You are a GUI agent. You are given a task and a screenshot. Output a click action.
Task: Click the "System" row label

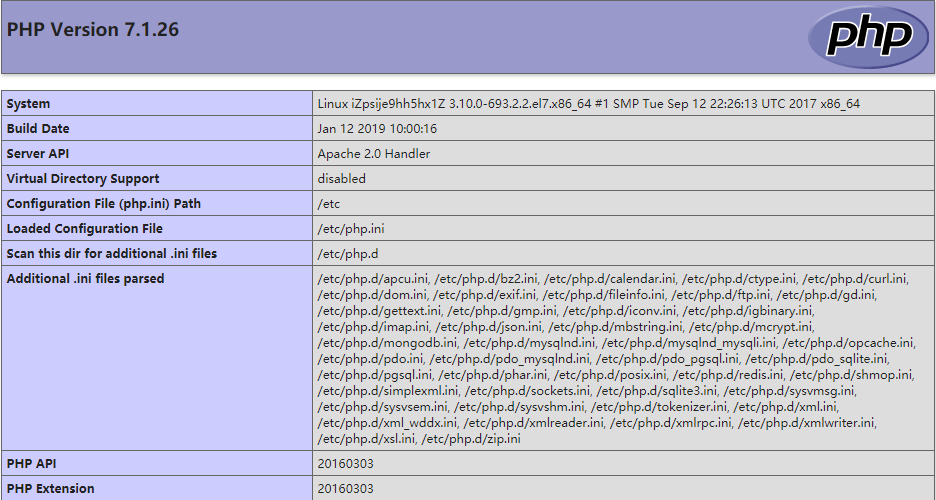tap(28, 103)
